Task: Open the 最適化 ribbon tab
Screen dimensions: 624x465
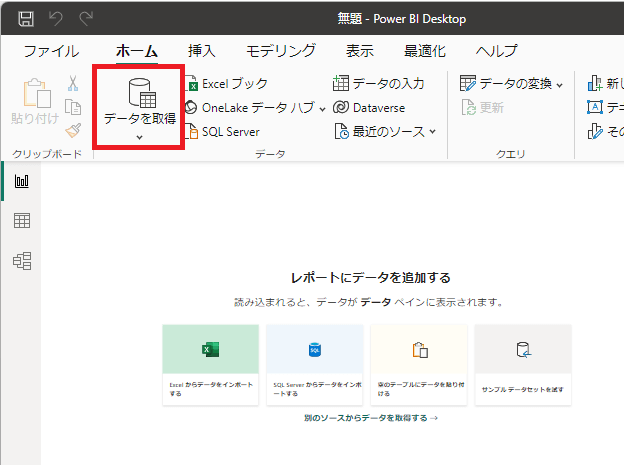Action: click(425, 51)
